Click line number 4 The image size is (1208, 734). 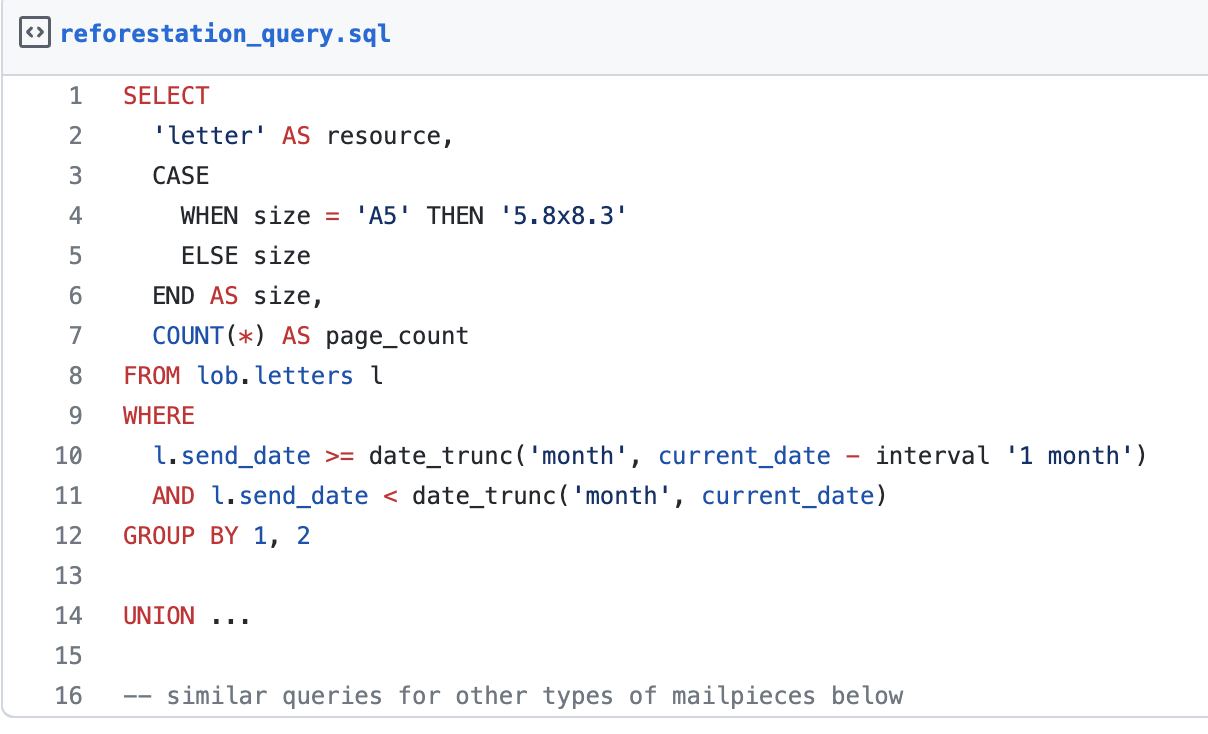coord(75,216)
